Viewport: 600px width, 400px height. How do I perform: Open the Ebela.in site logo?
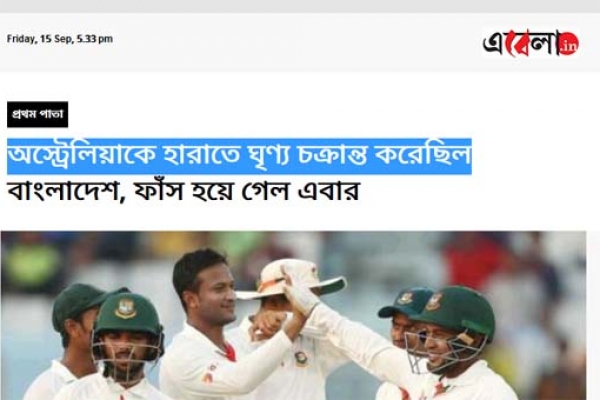coord(530,43)
